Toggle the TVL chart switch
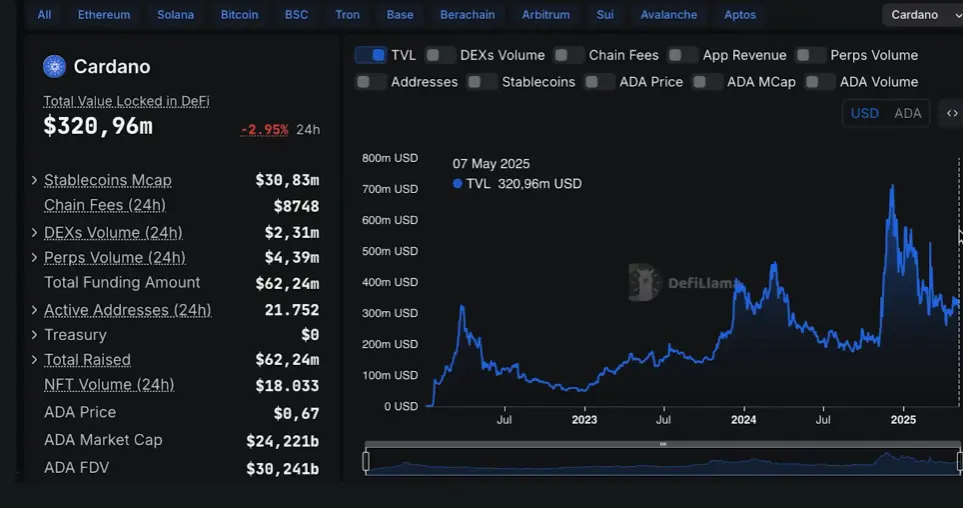Image resolution: width=963 pixels, height=508 pixels. pos(370,55)
